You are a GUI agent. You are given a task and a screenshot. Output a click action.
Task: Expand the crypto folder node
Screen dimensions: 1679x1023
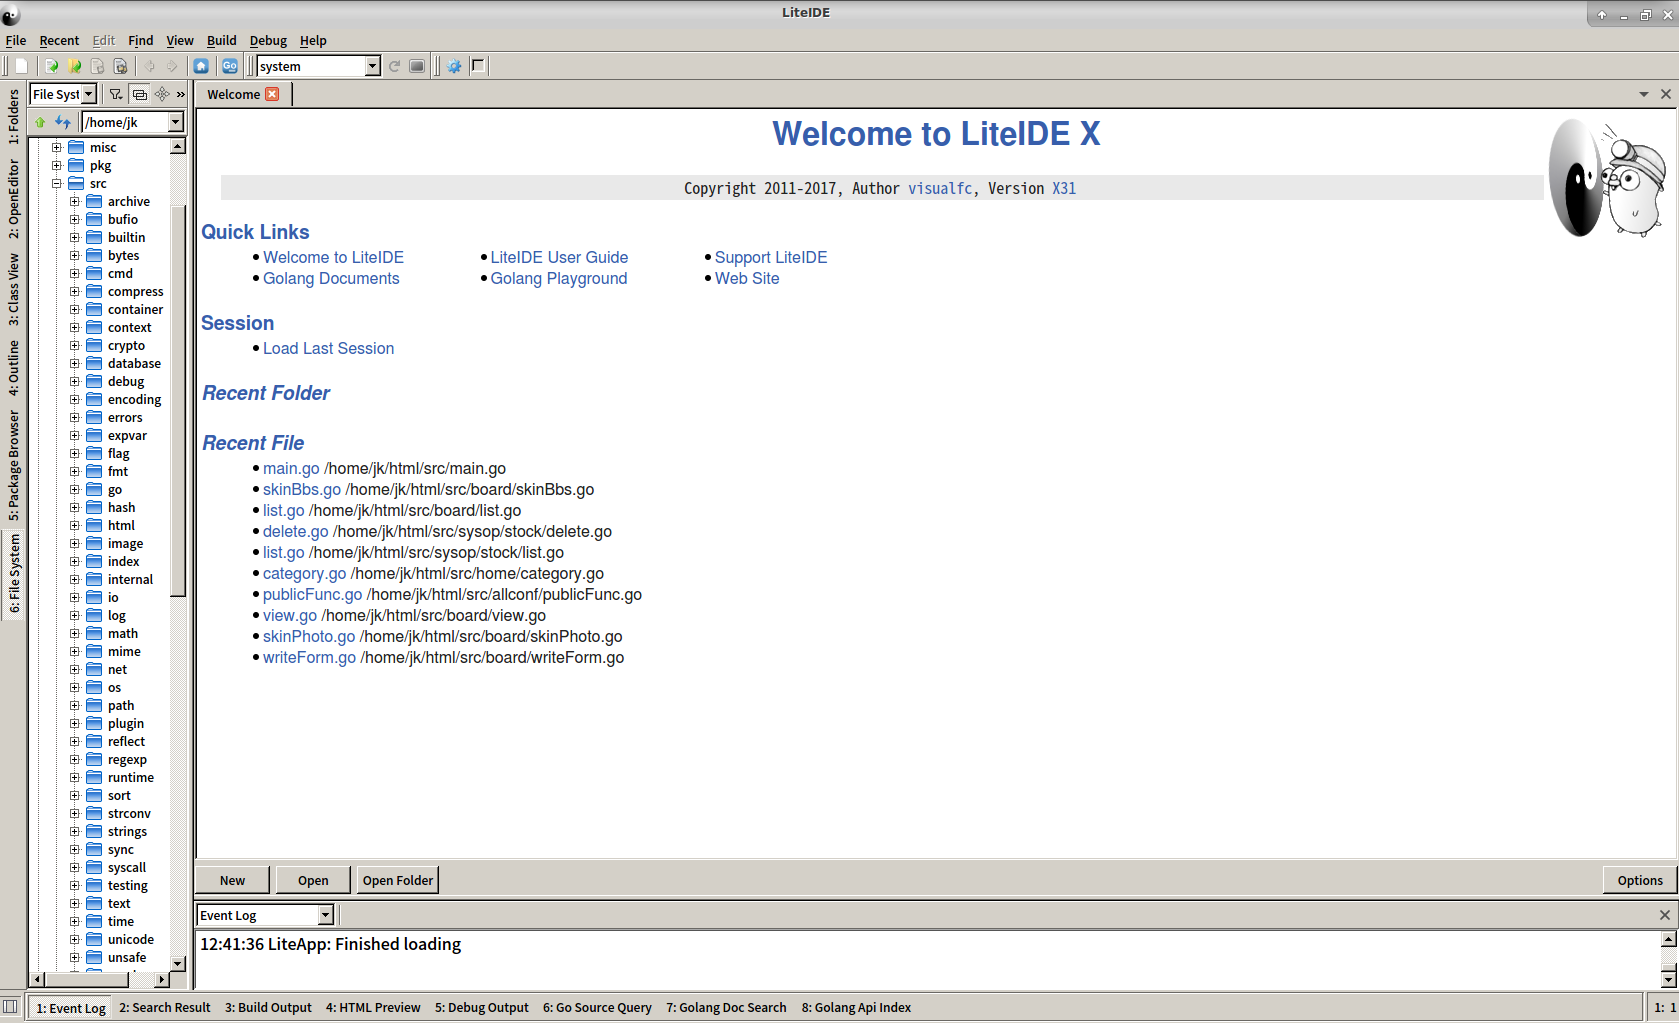point(75,345)
